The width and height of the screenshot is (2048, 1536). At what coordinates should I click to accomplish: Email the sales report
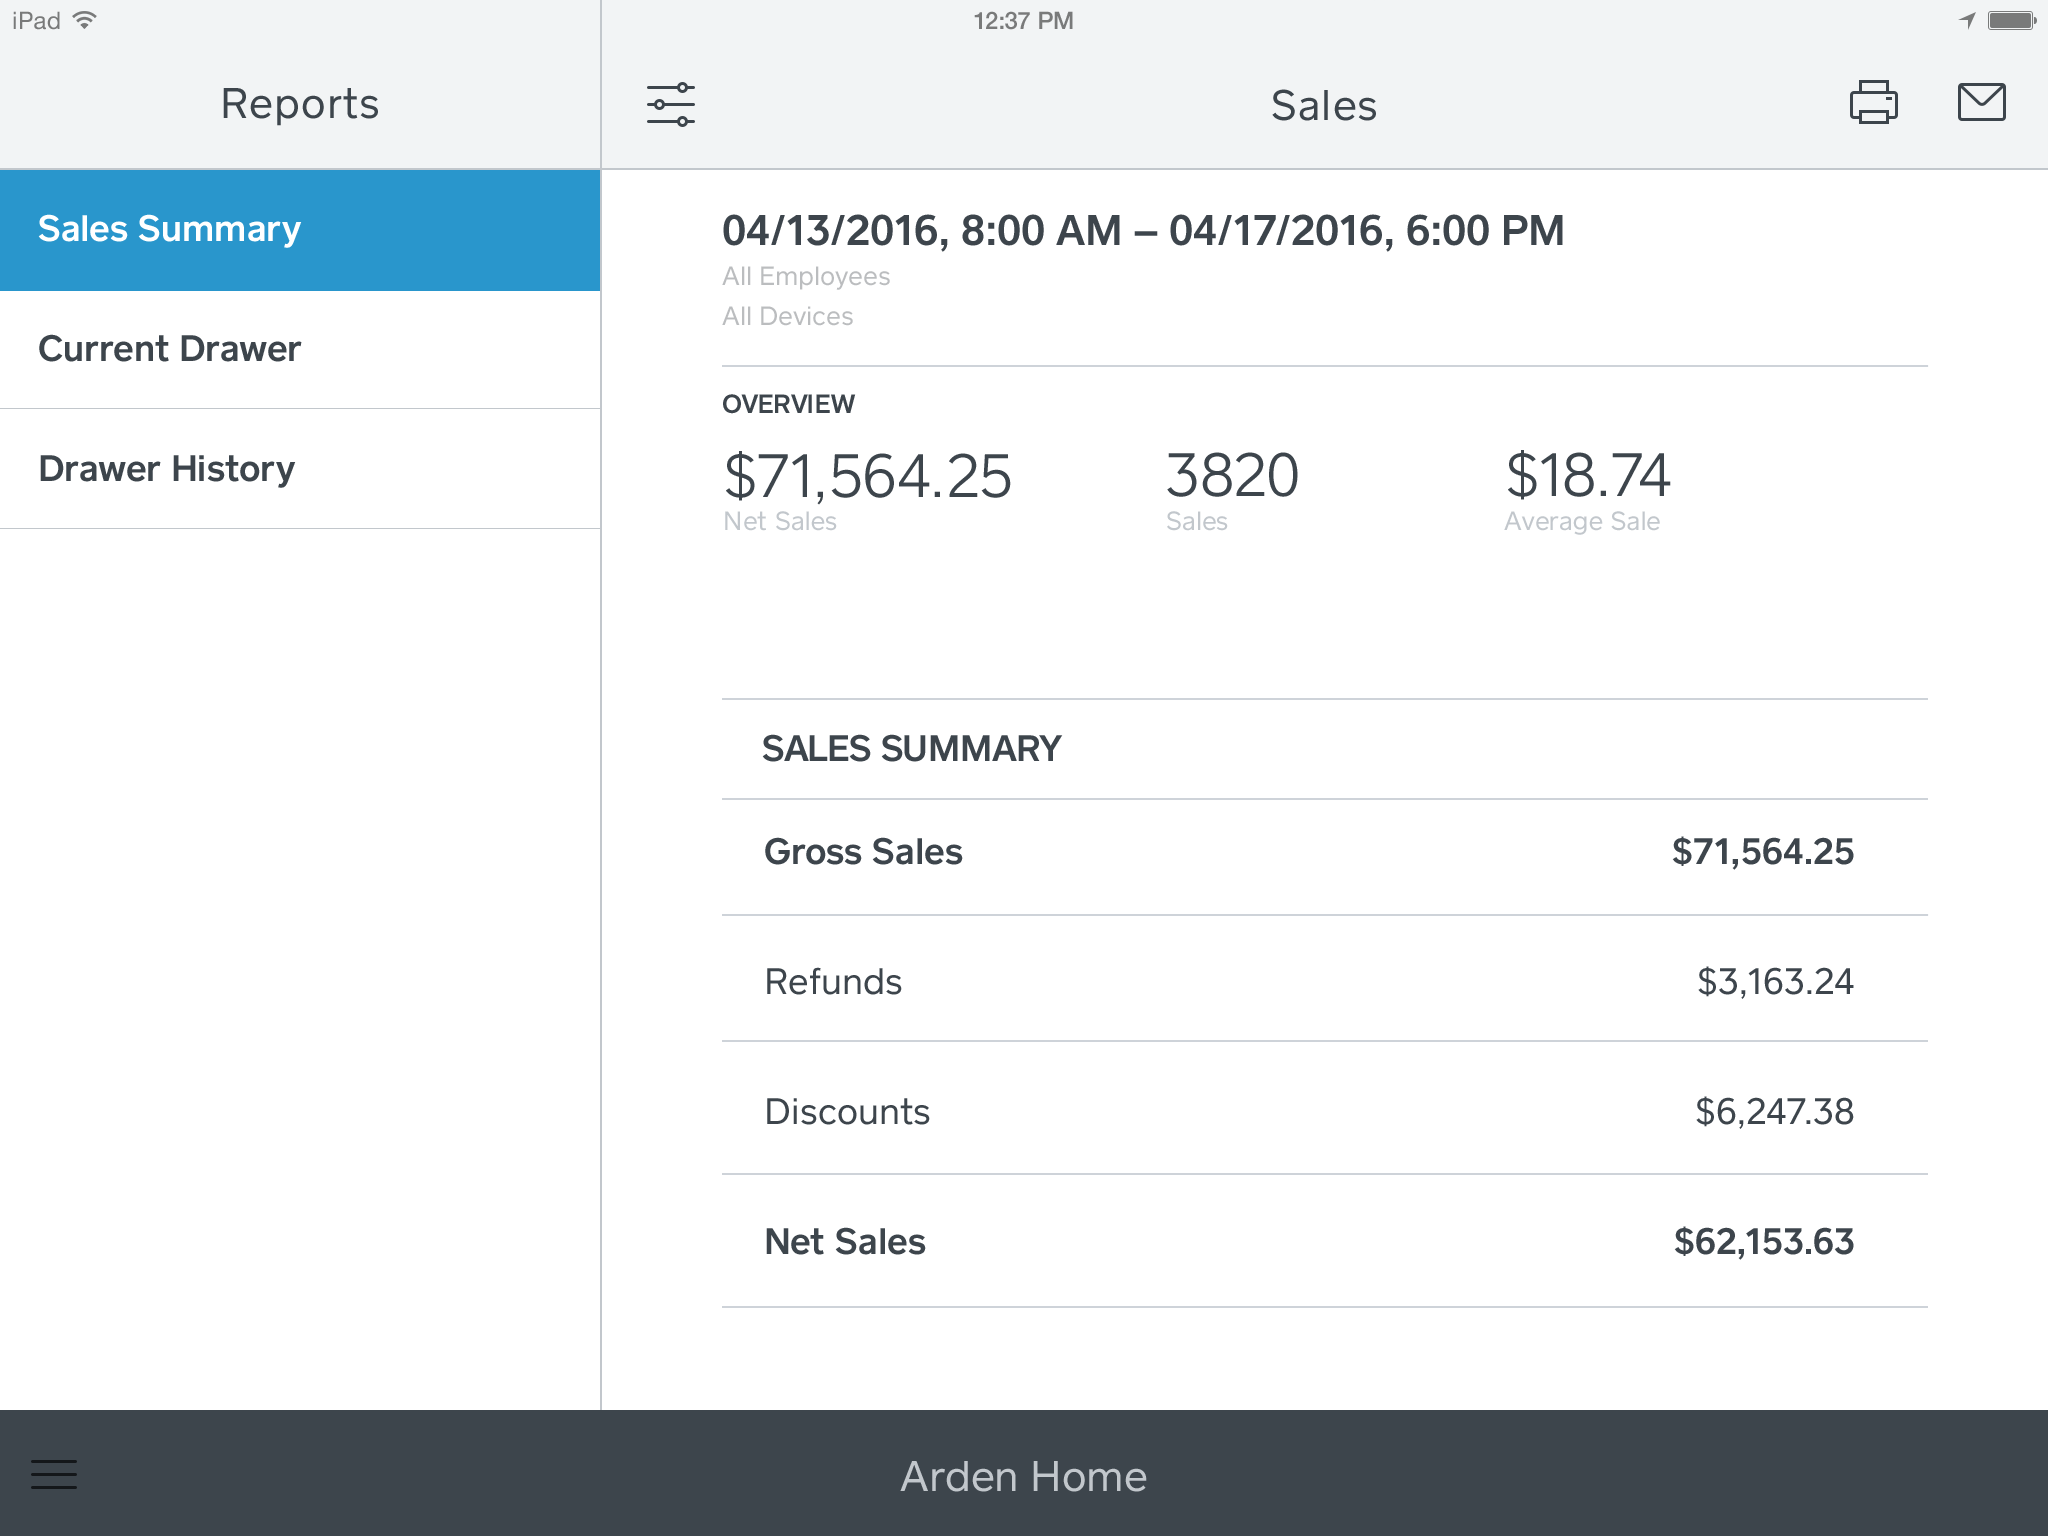(1981, 103)
